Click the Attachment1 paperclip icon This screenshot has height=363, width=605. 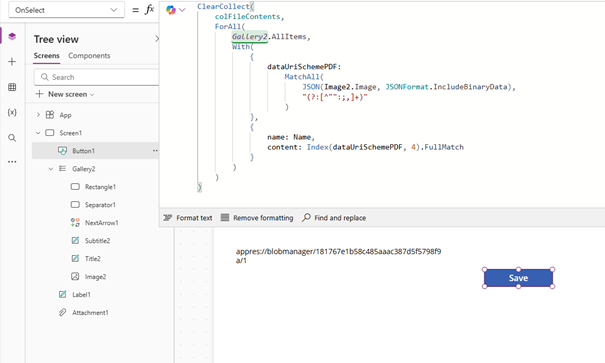62,312
